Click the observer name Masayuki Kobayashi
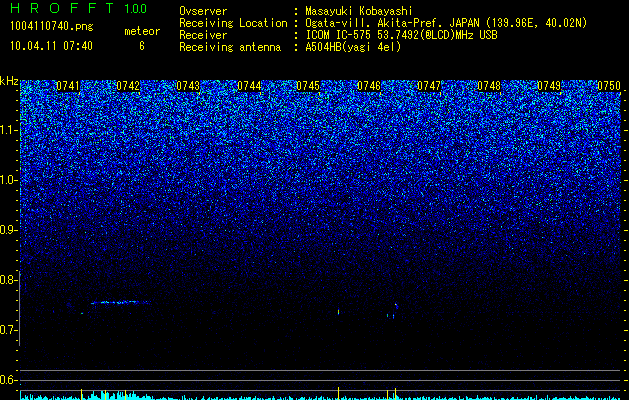Viewport: 629px width, 400px height. point(358,11)
